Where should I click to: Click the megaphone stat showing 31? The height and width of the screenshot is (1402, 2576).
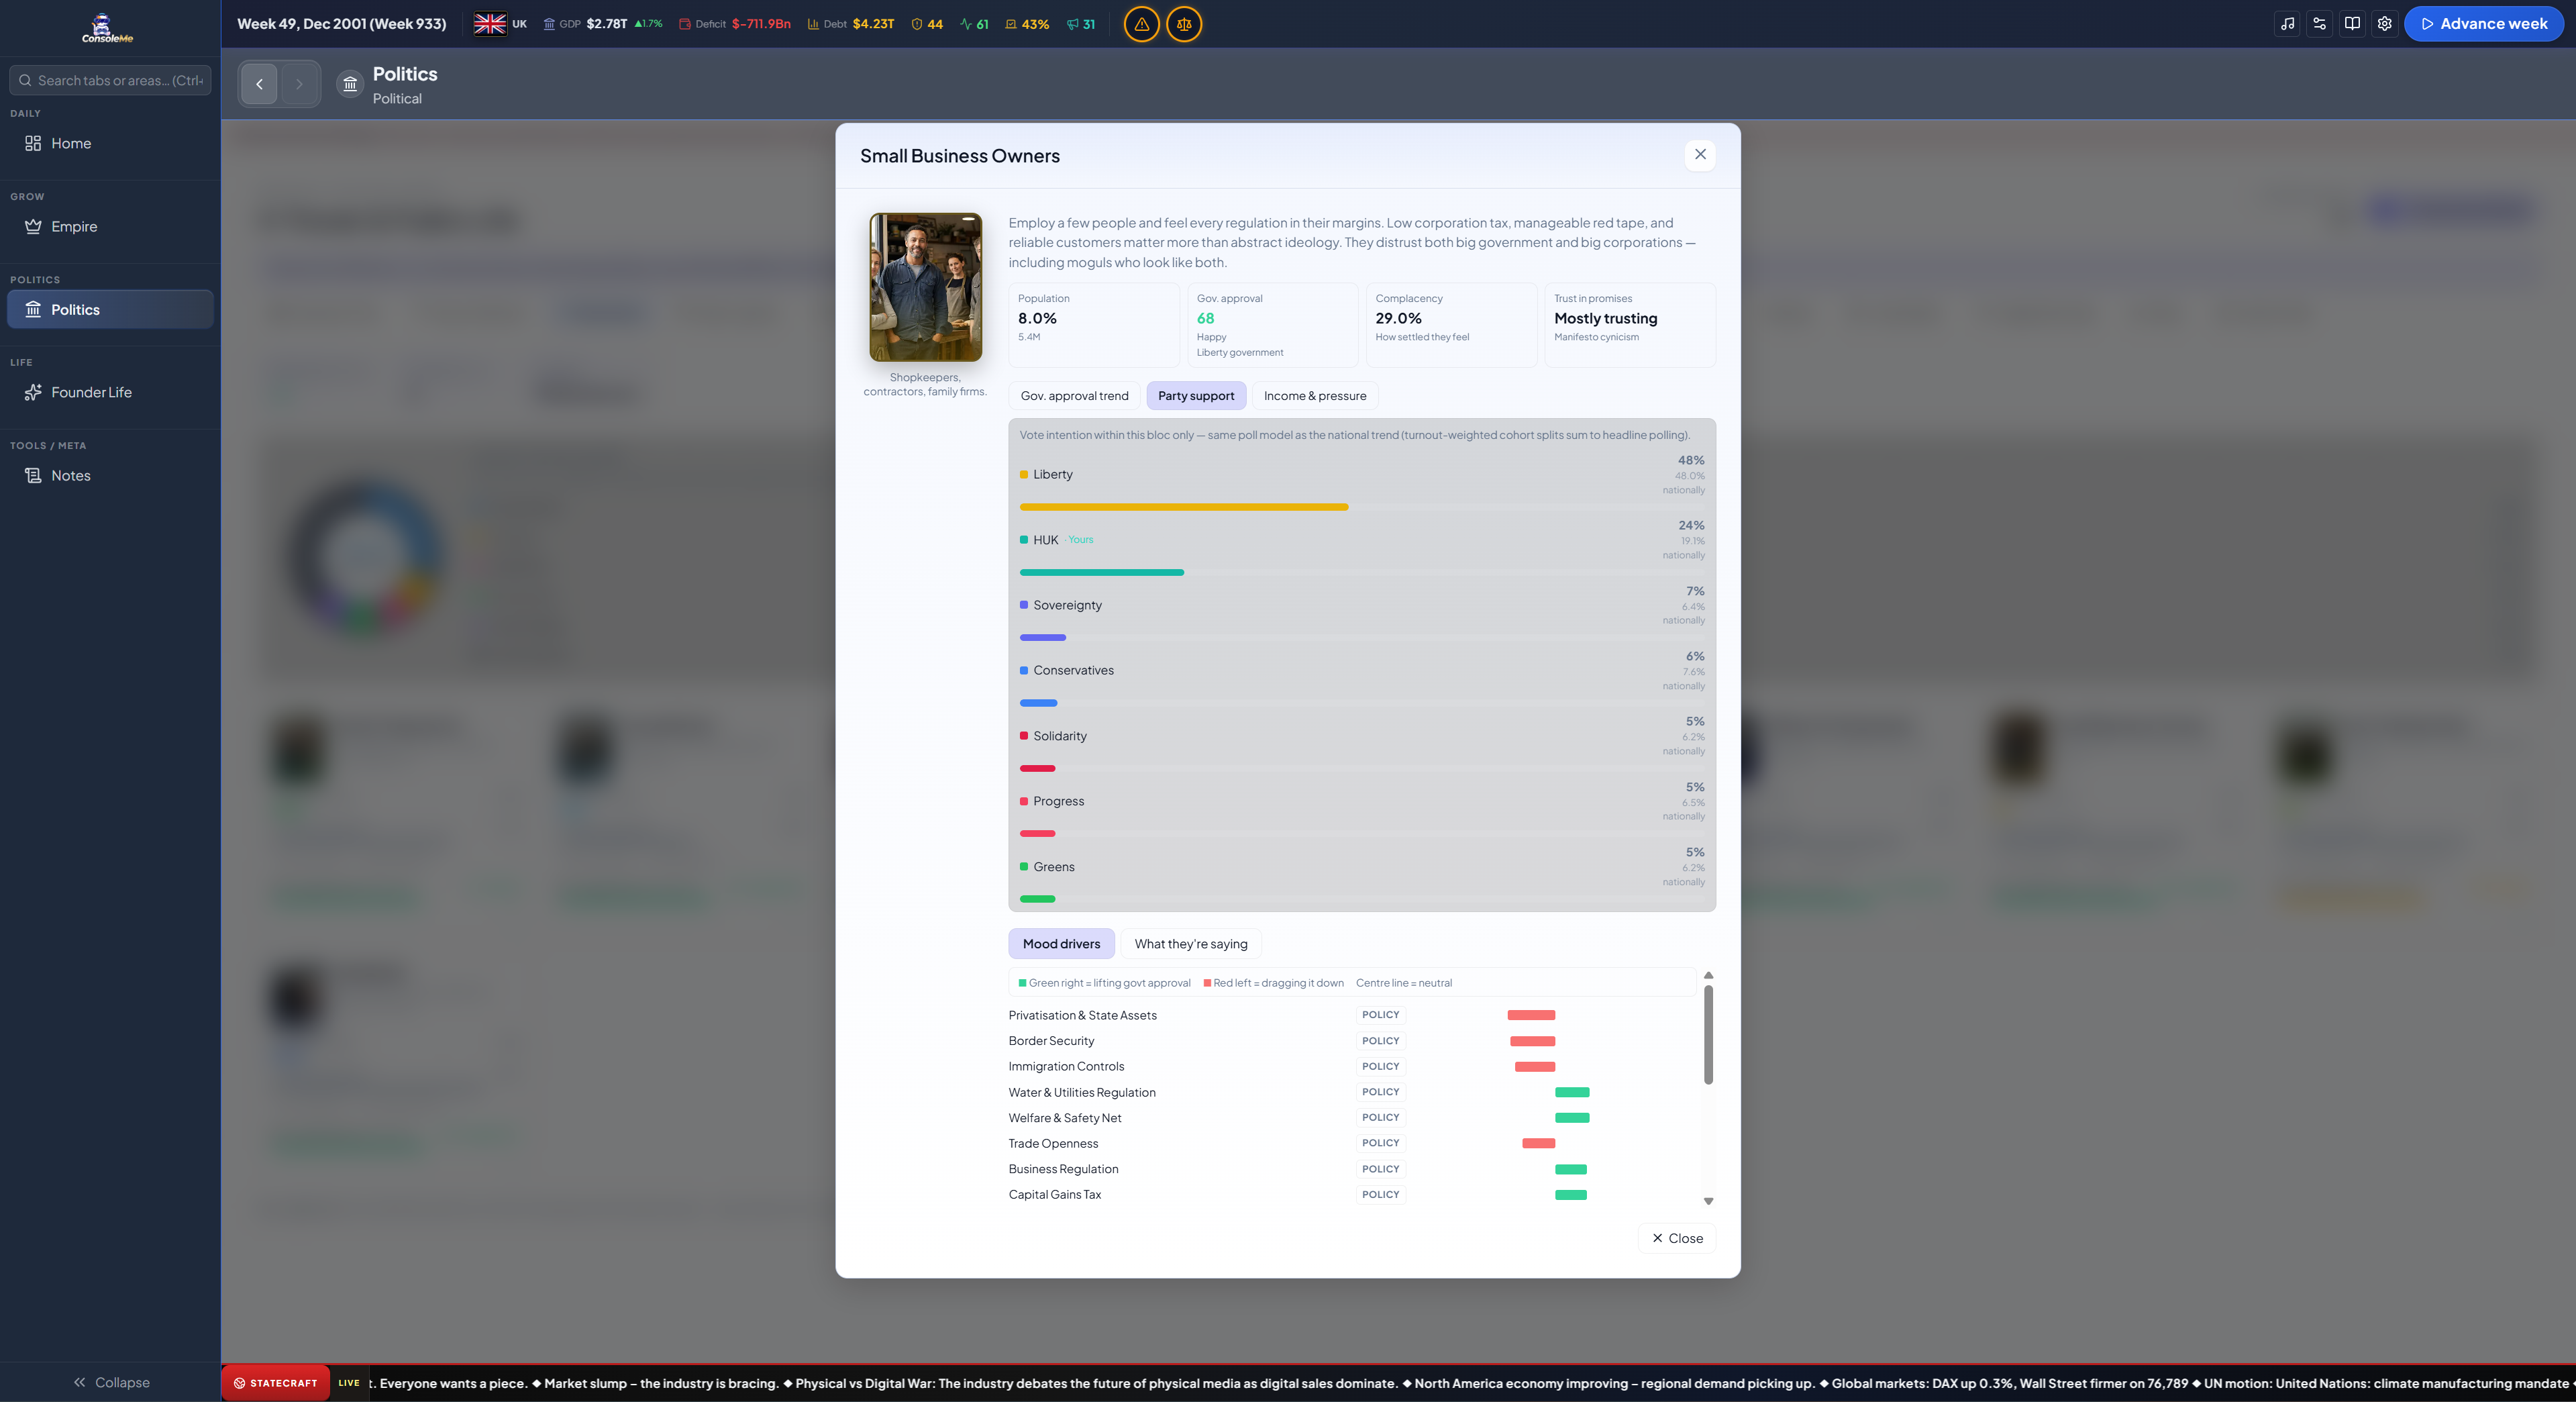[1081, 24]
